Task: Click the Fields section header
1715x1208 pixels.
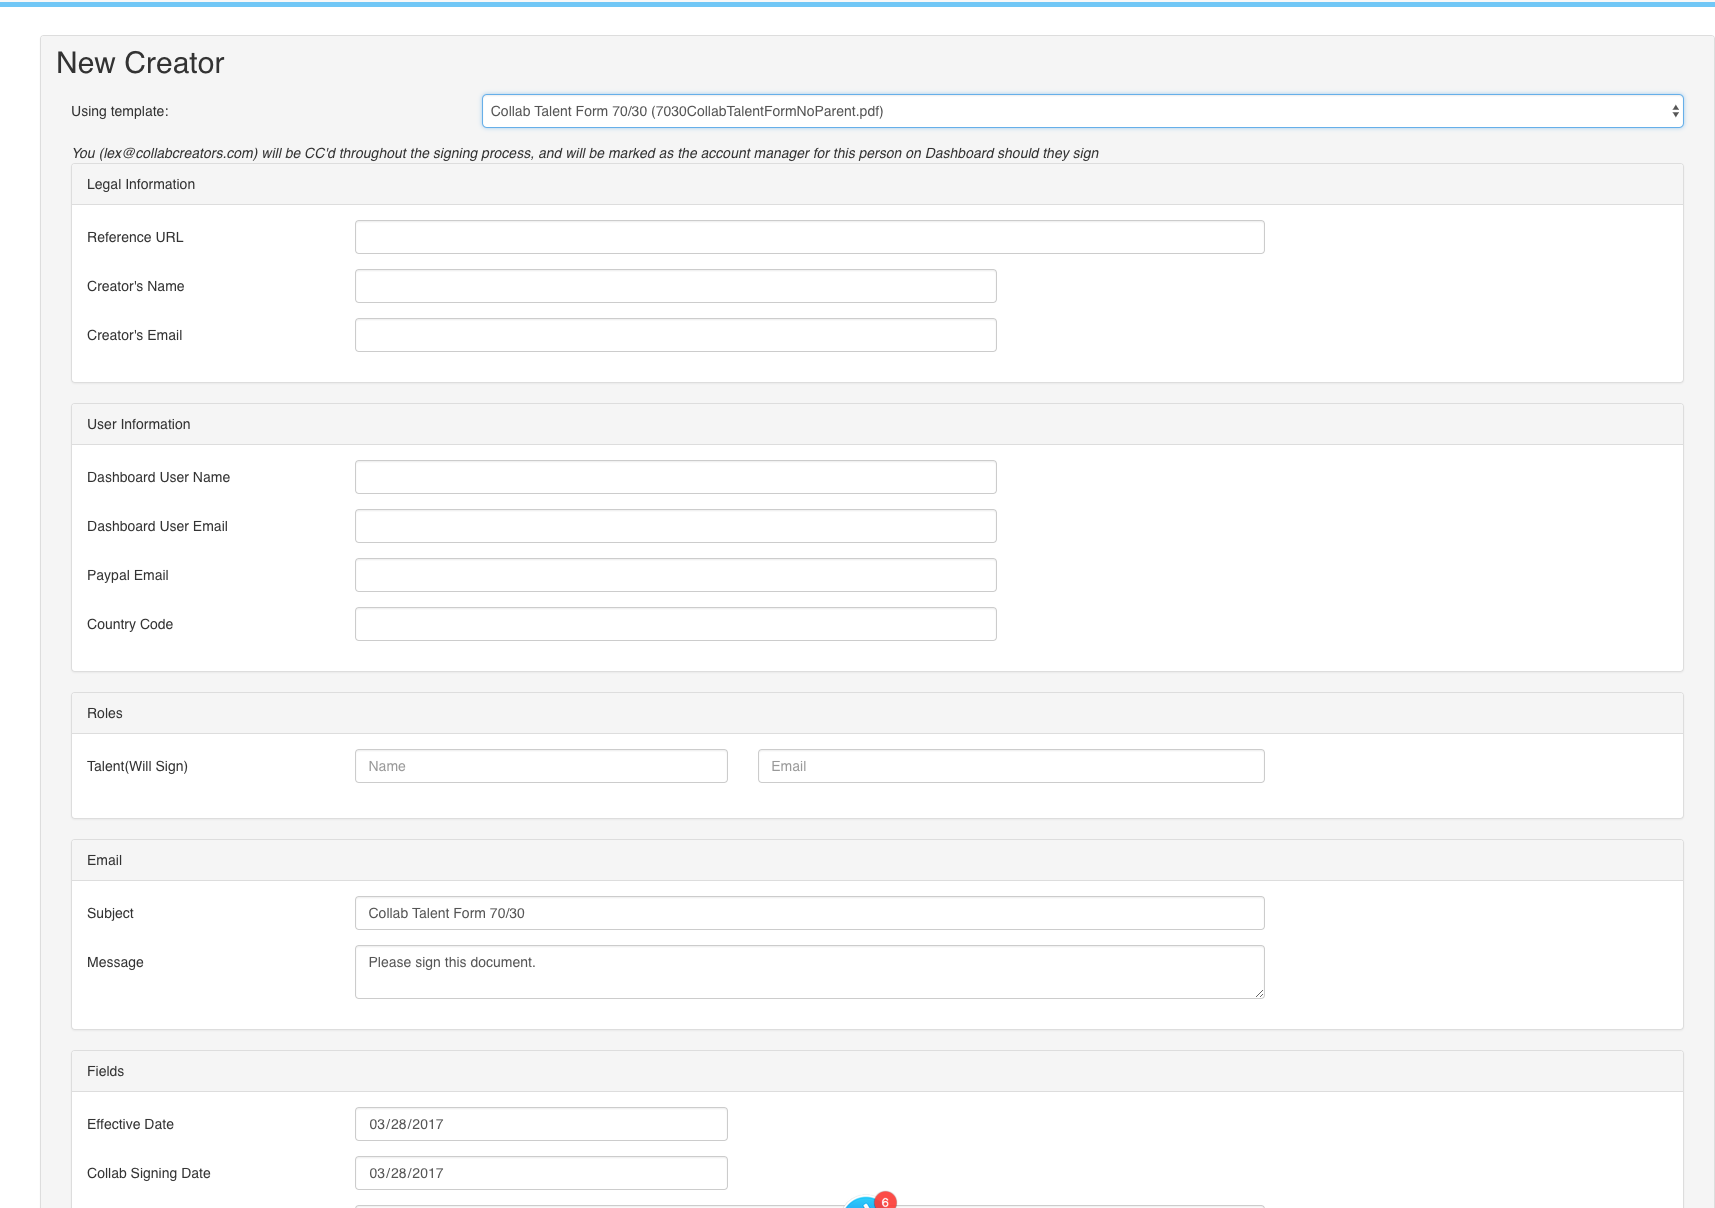Action: click(x=877, y=1071)
